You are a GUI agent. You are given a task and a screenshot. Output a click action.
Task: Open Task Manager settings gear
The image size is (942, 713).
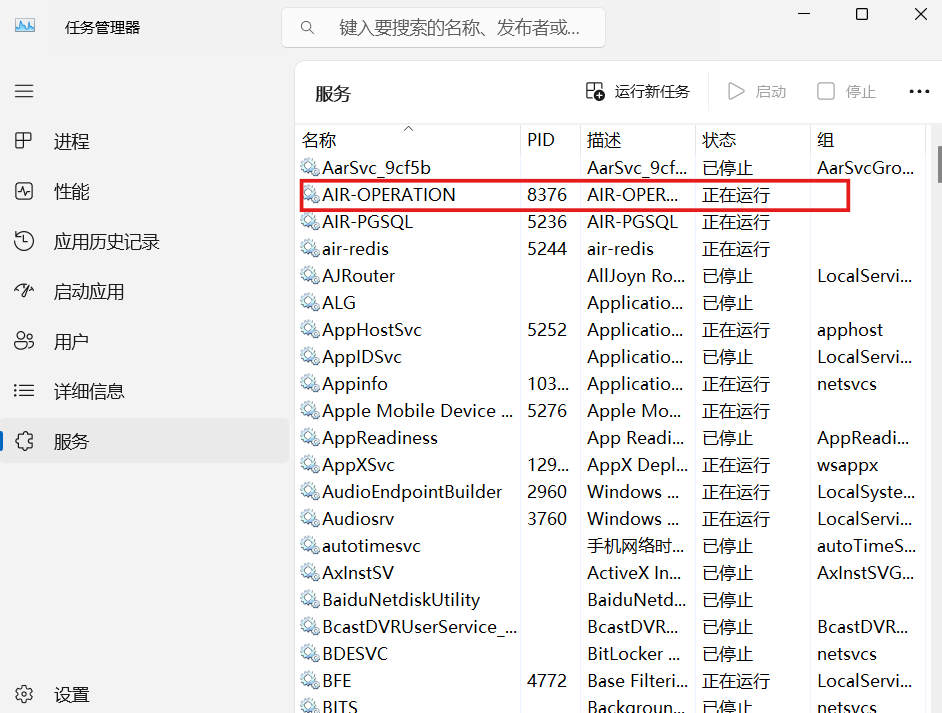click(24, 694)
